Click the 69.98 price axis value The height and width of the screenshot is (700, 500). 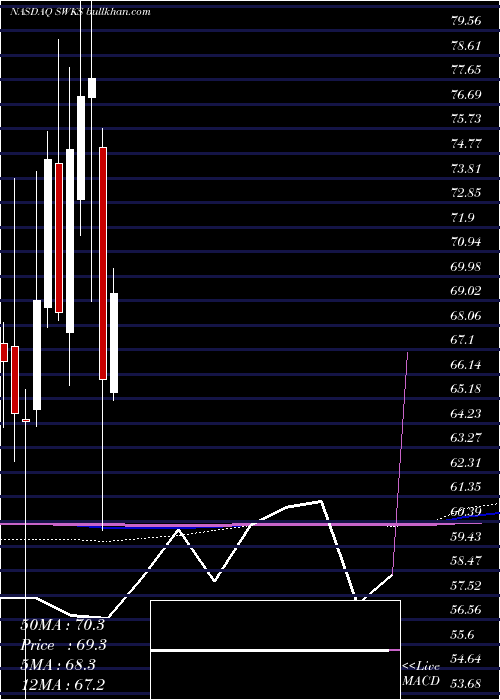coord(466,267)
